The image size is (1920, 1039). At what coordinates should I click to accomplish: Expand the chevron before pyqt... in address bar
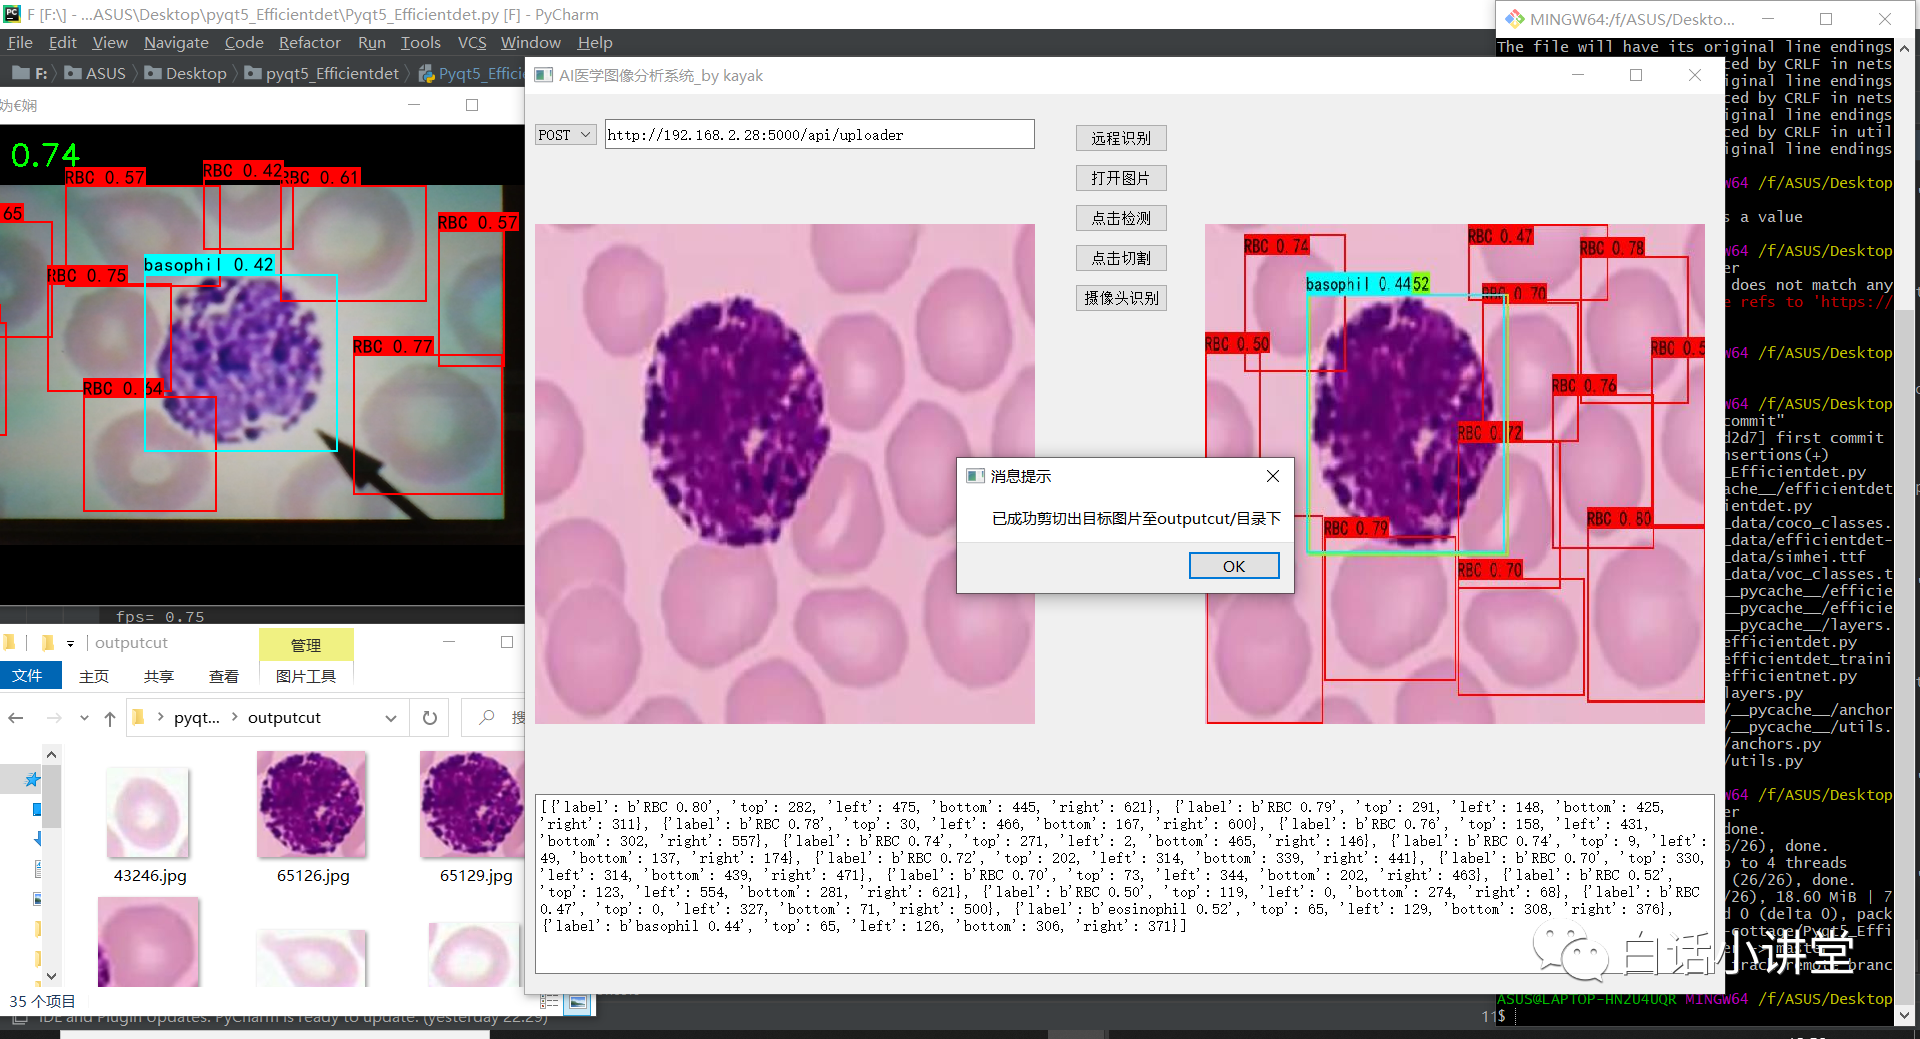tap(160, 717)
